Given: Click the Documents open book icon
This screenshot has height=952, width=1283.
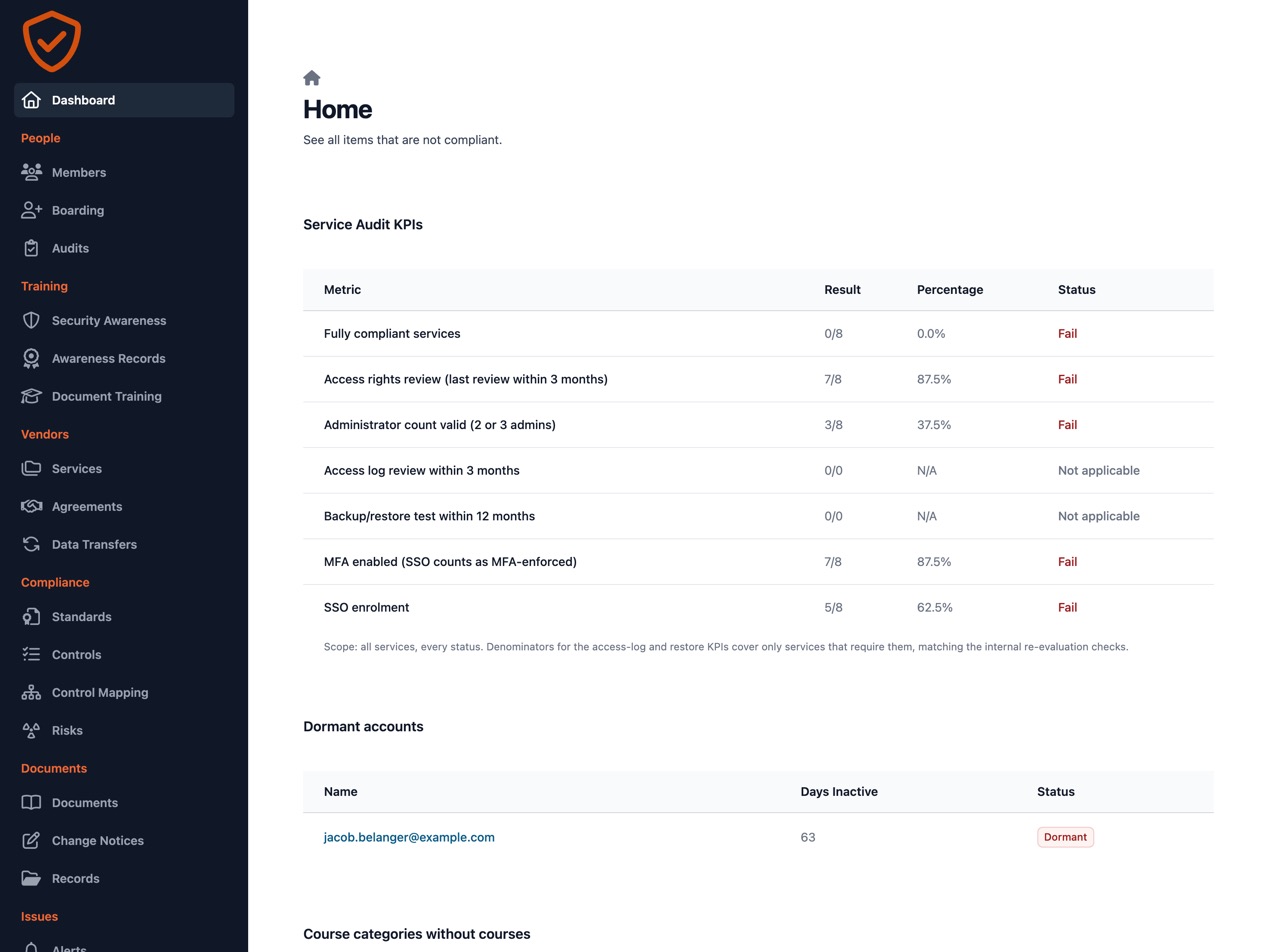Looking at the screenshot, I should [31, 802].
